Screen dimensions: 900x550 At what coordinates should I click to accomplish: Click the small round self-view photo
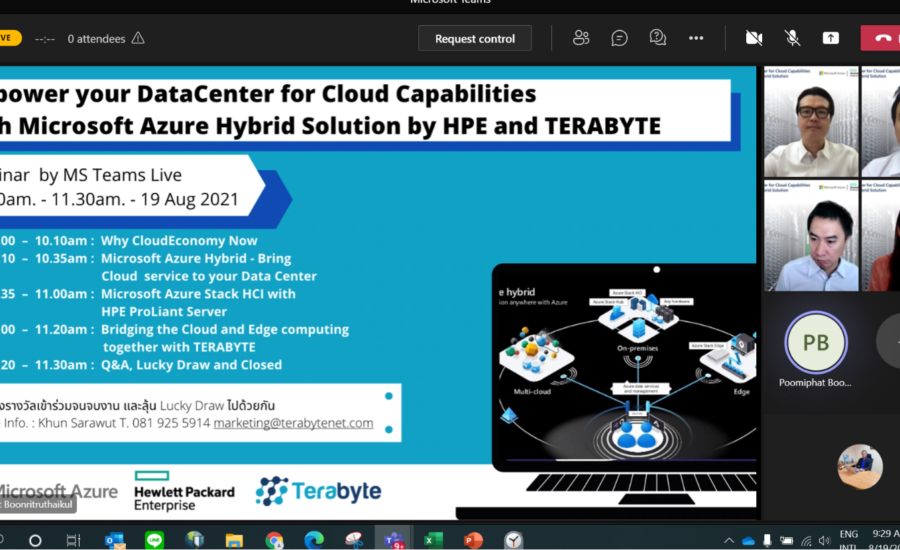pos(860,466)
